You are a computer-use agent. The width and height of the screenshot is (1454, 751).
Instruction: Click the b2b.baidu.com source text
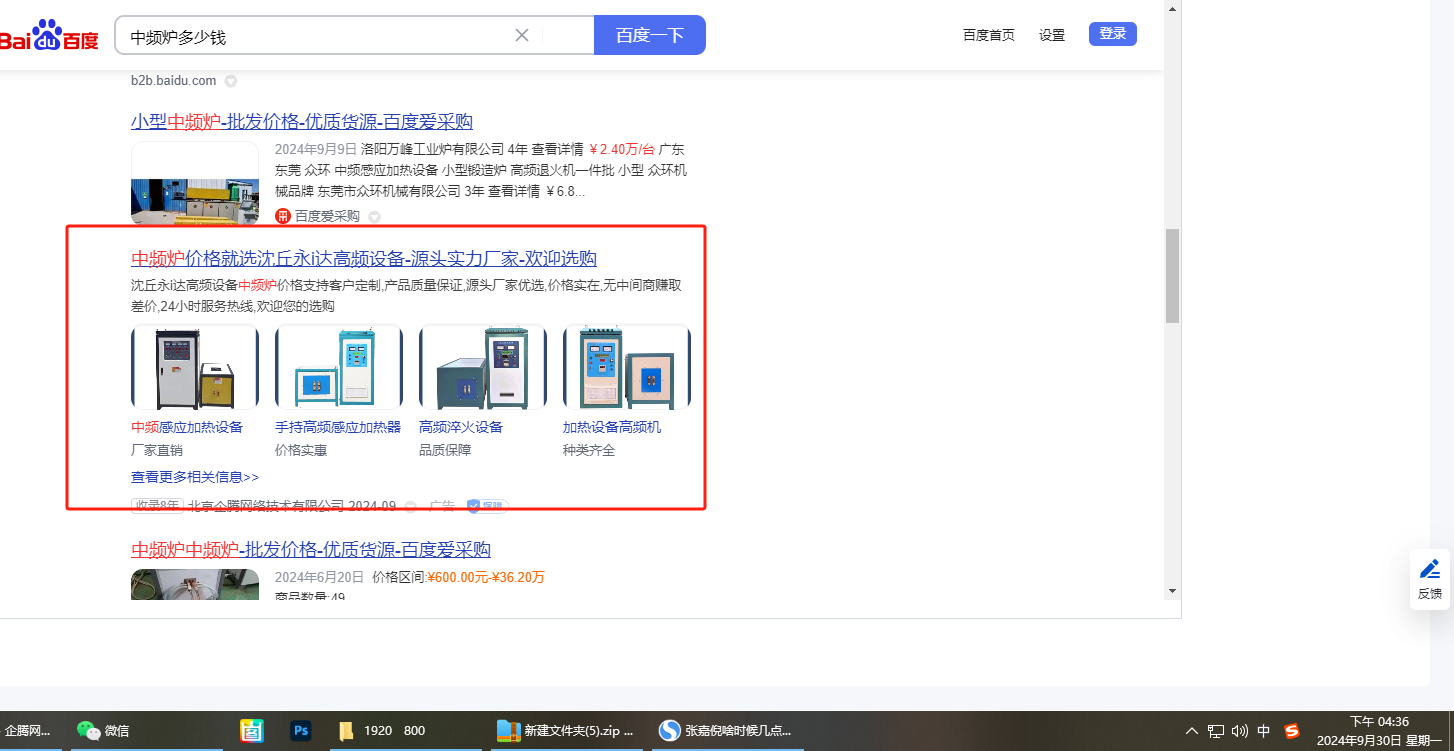(173, 80)
